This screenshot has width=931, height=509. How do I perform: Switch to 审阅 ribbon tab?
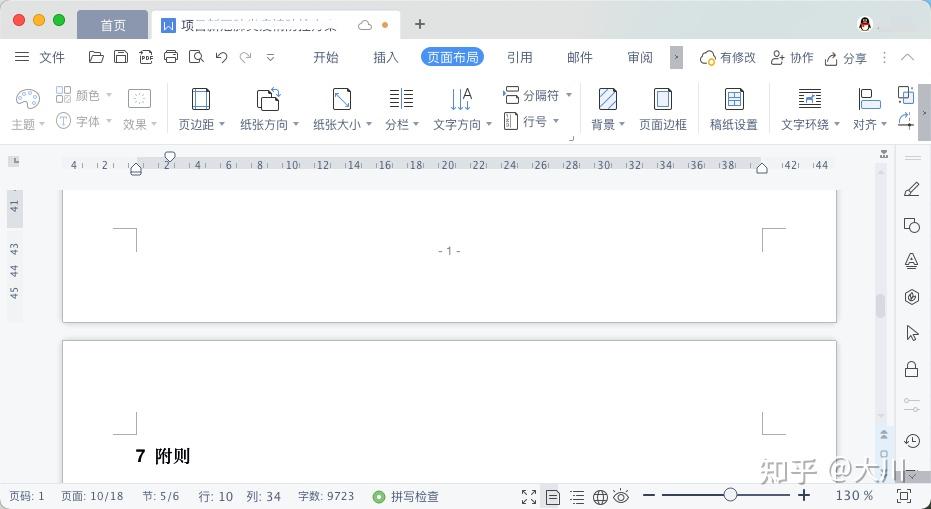pyautogui.click(x=640, y=57)
